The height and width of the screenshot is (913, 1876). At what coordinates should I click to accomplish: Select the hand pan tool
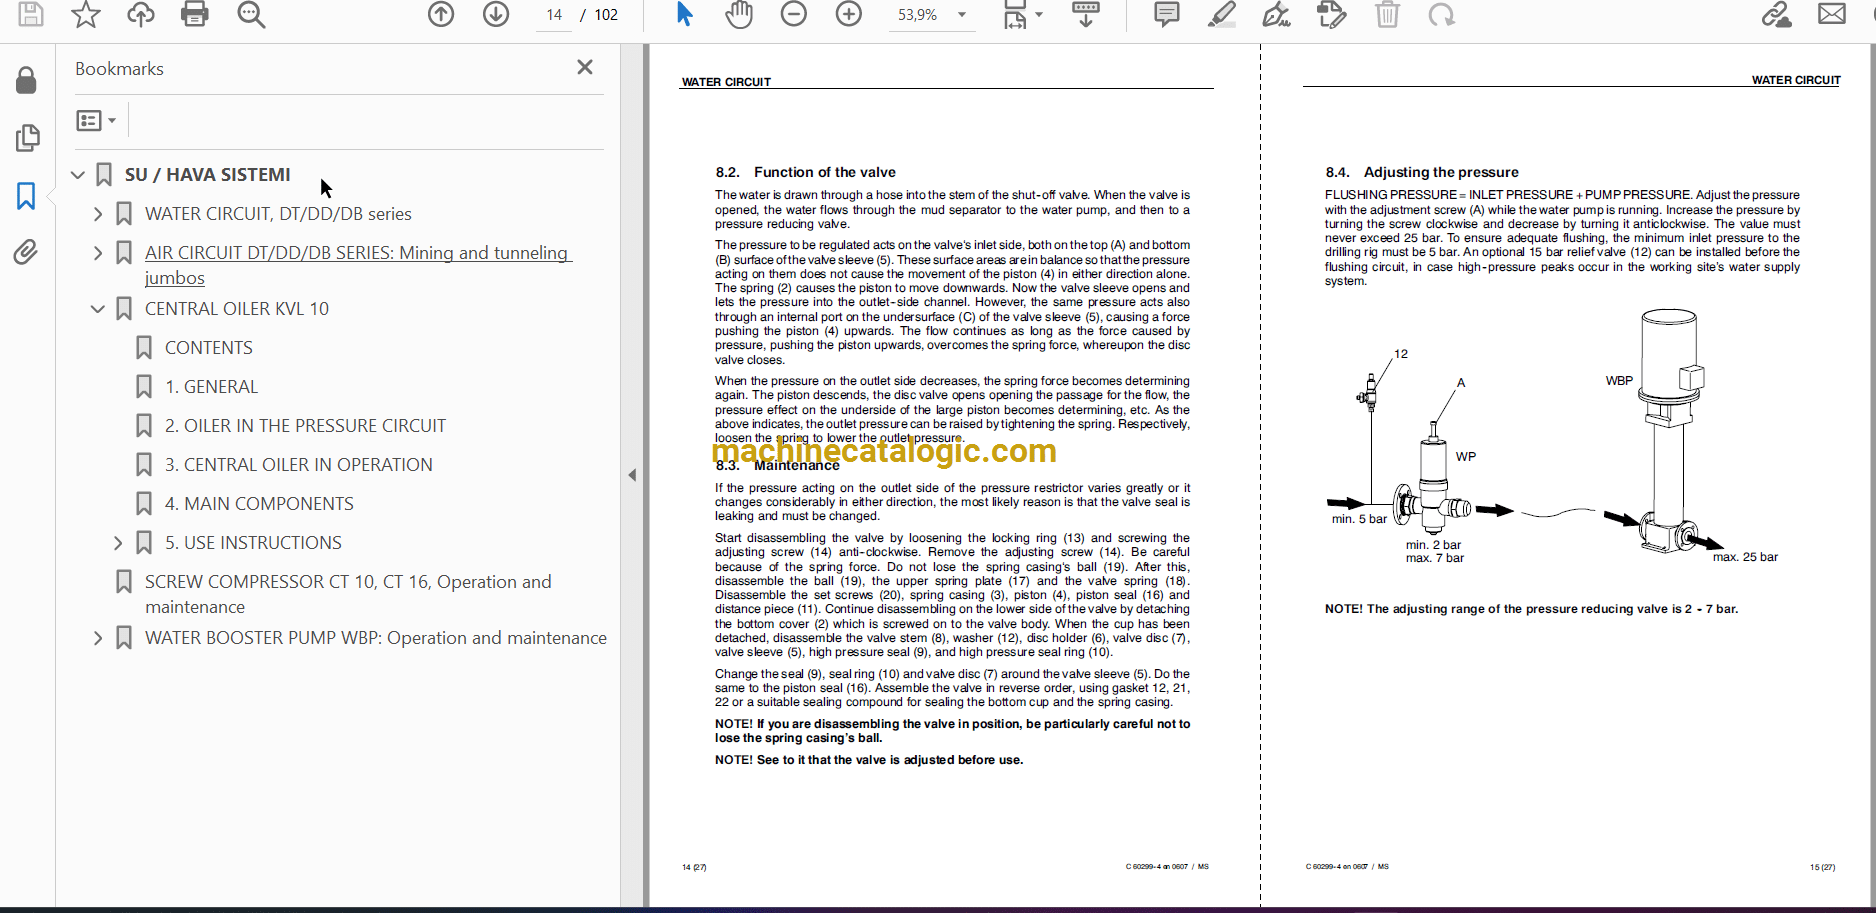tap(739, 15)
